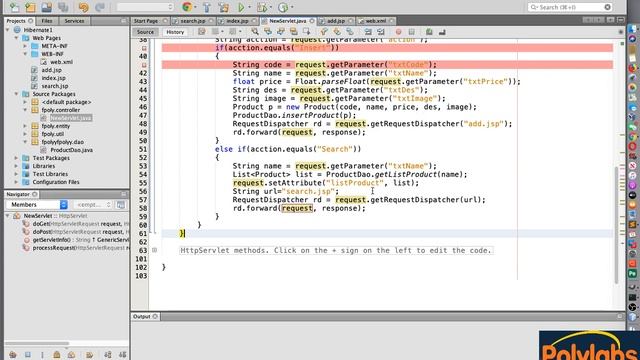The height and width of the screenshot is (360, 640).
Task: Toggle Highlight Search icon in editor toolbar
Action: (293, 31)
